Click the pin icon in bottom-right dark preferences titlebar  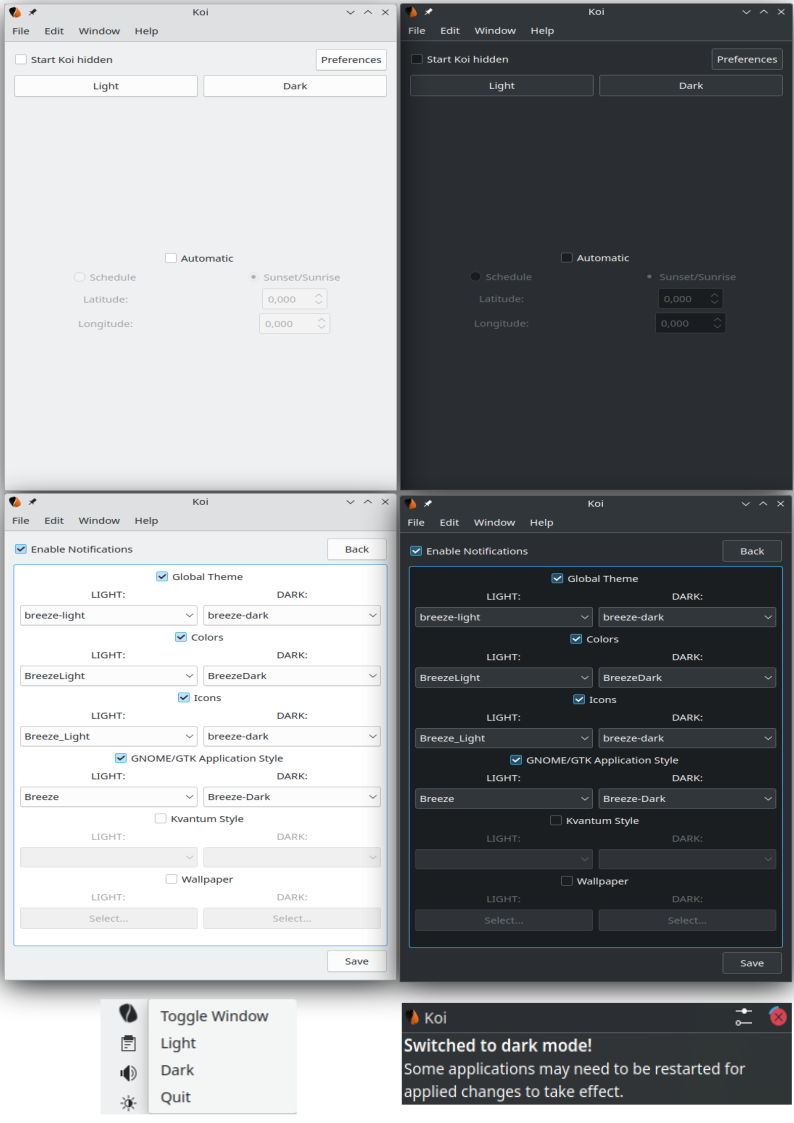coord(427,503)
